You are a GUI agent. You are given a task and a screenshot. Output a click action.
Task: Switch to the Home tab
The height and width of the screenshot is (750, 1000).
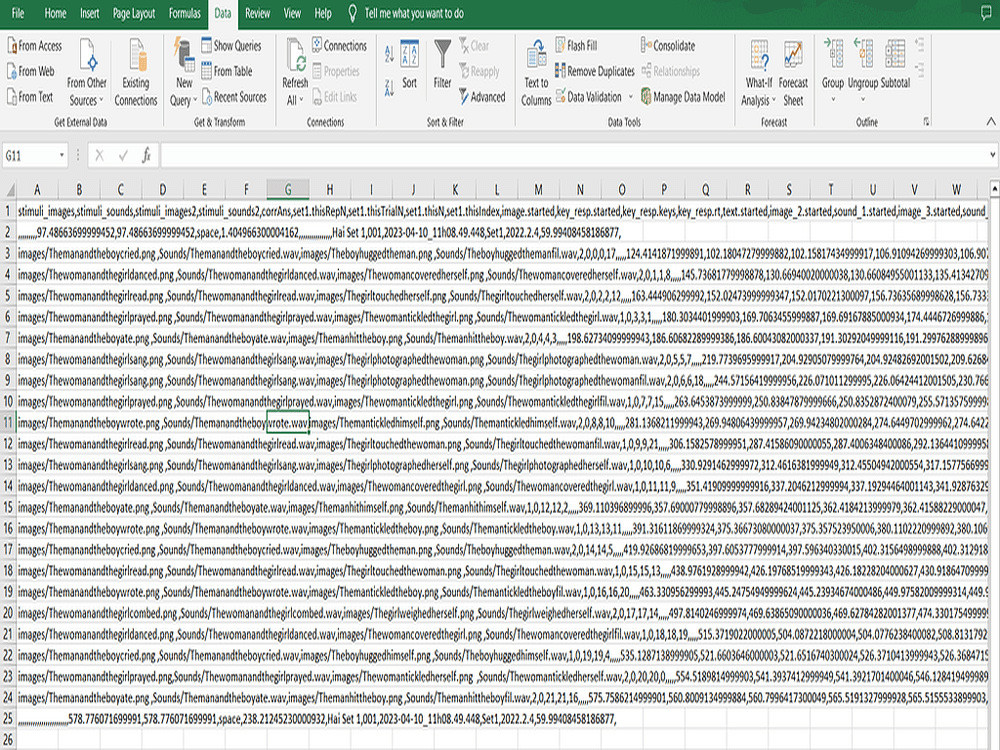[x=55, y=13]
